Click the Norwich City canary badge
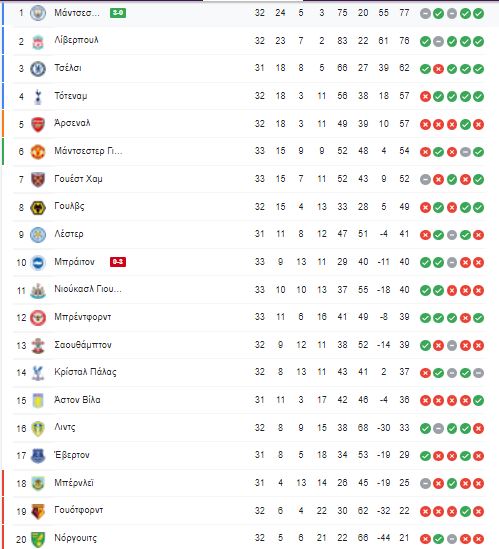This screenshot has width=499, height=549. (x=37, y=539)
